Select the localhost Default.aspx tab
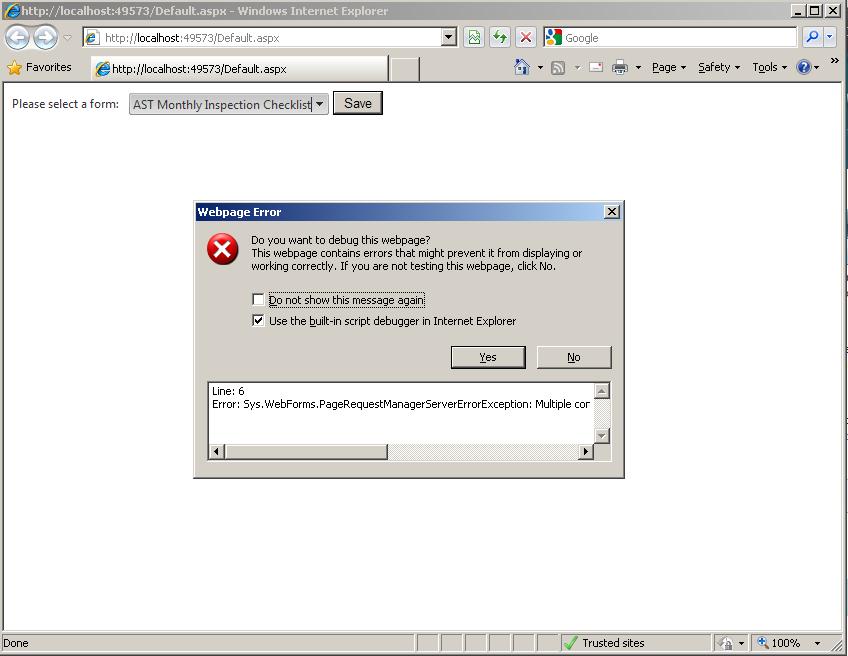 240,69
